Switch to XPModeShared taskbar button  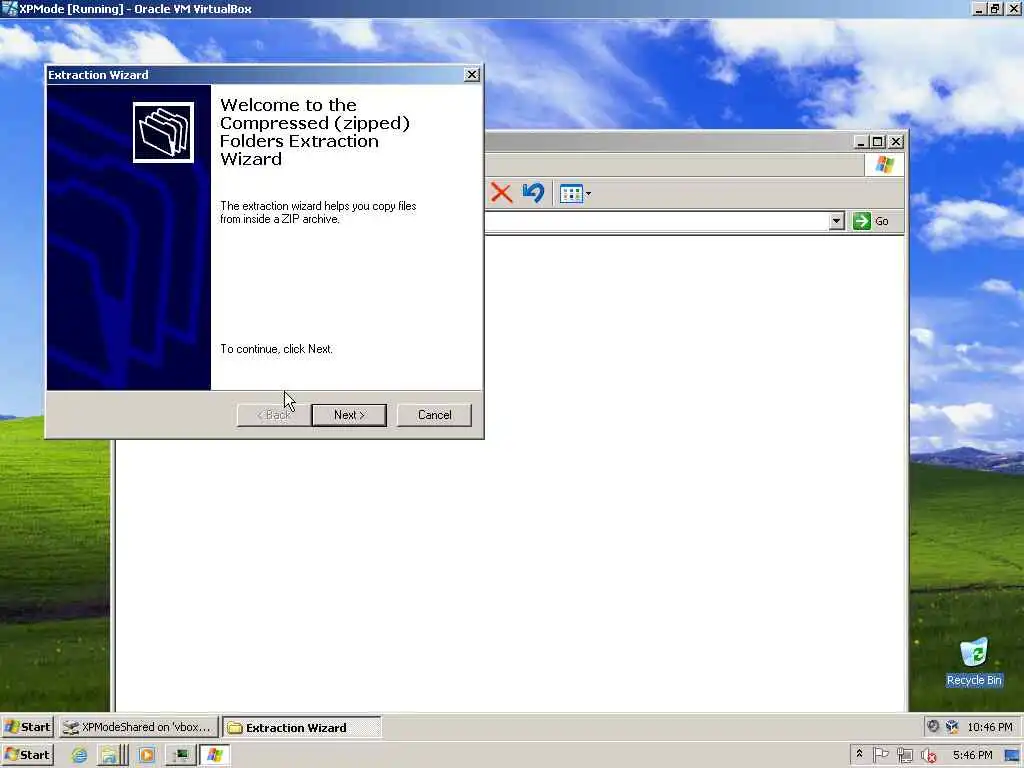pyautogui.click(x=138, y=727)
